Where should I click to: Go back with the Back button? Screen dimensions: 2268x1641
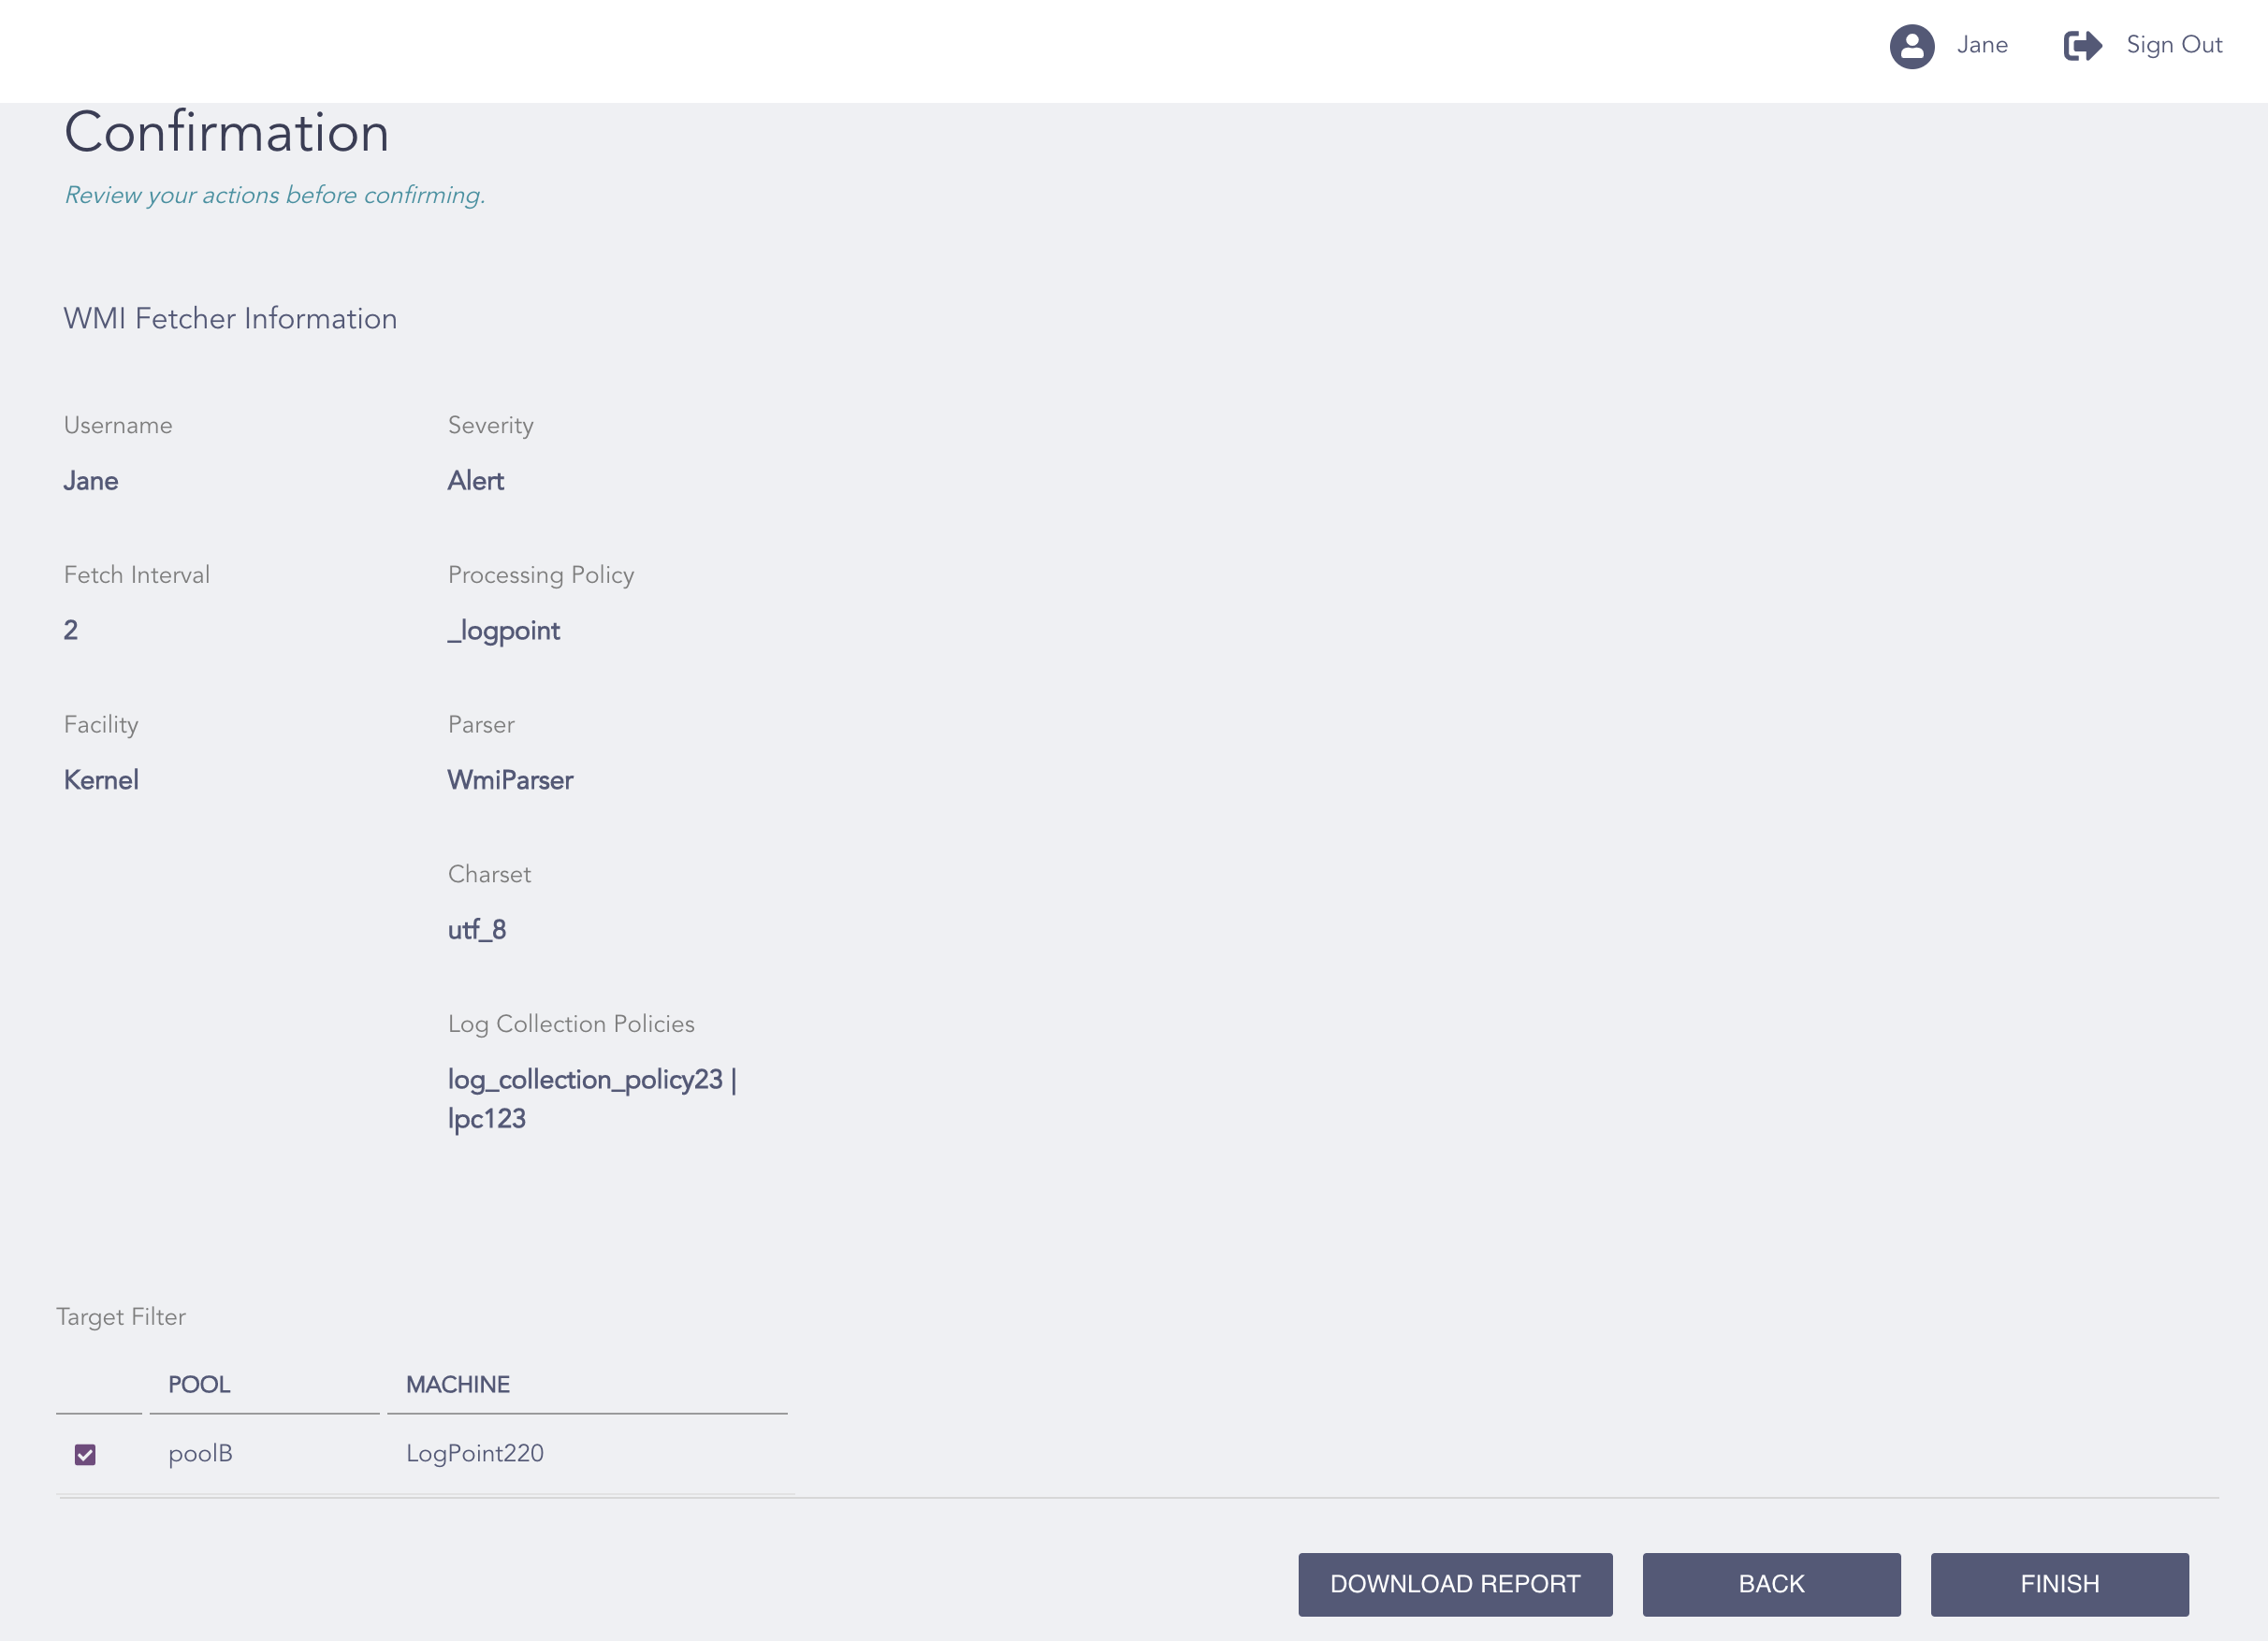pos(1770,1584)
